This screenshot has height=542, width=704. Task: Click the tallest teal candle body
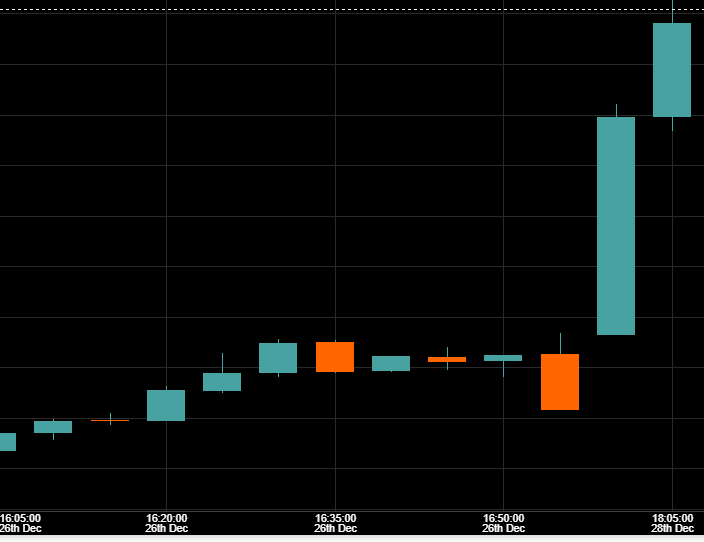616,226
